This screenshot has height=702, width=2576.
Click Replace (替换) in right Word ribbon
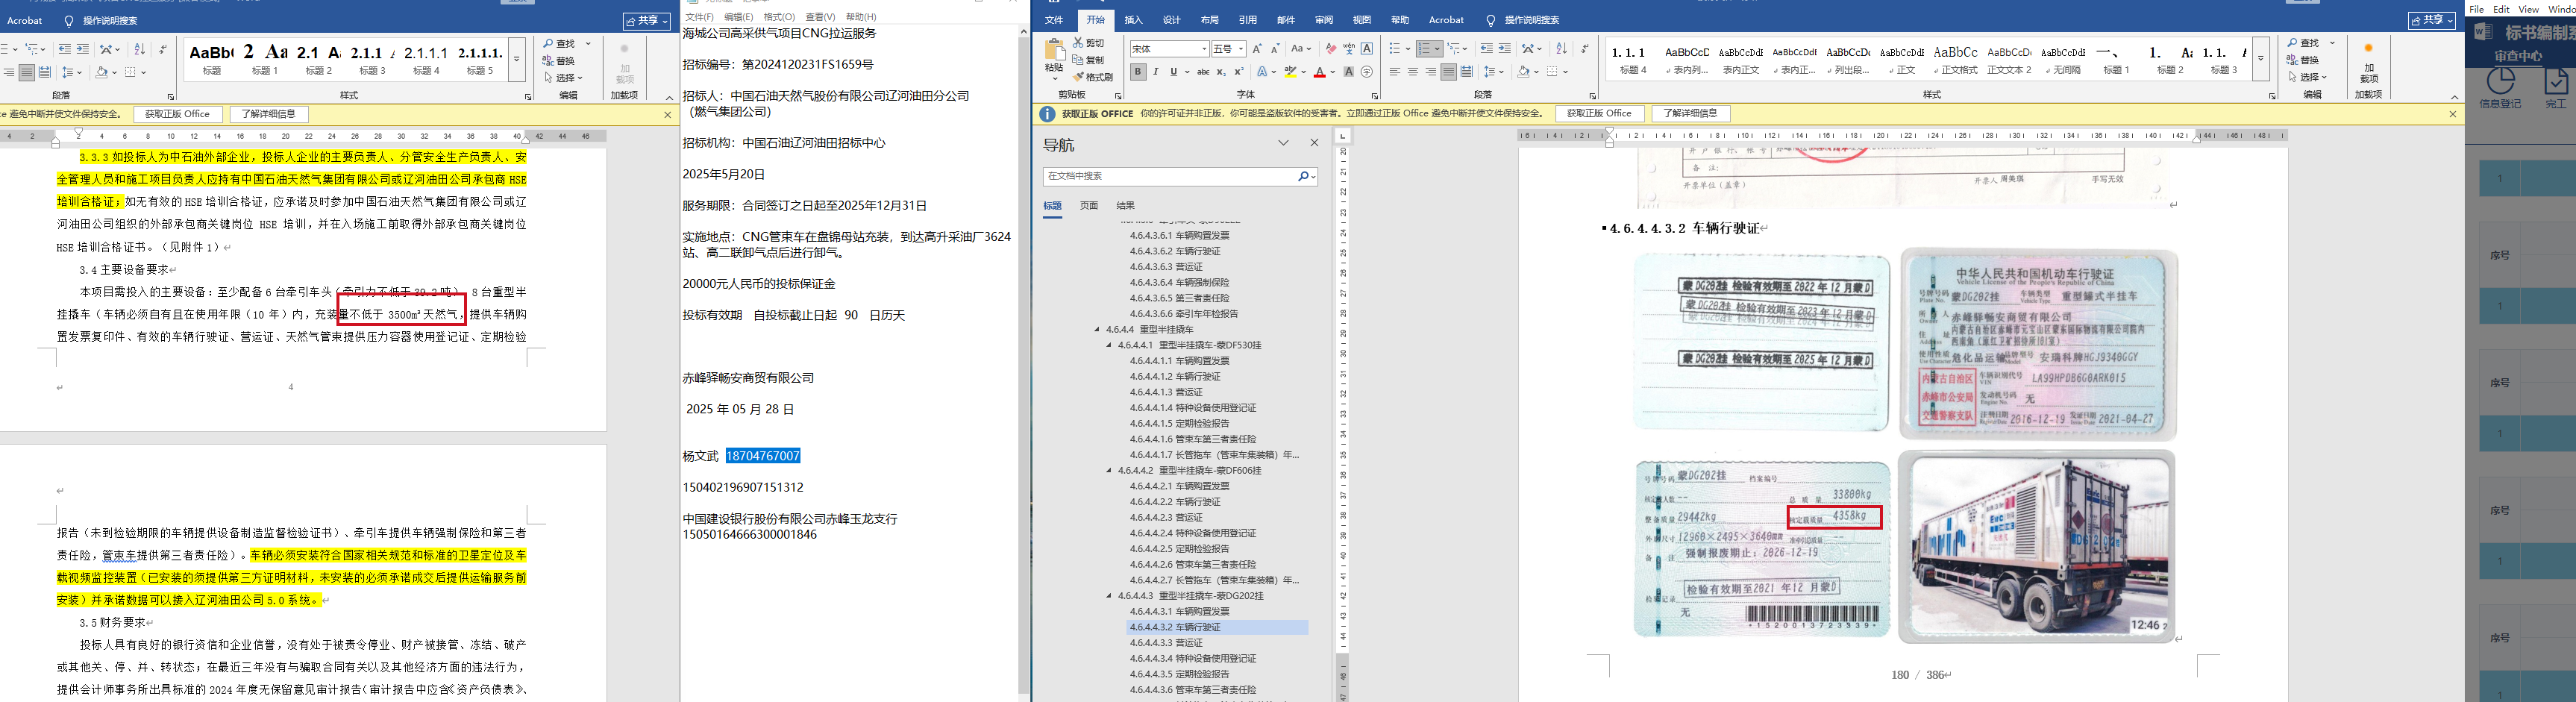(2304, 60)
